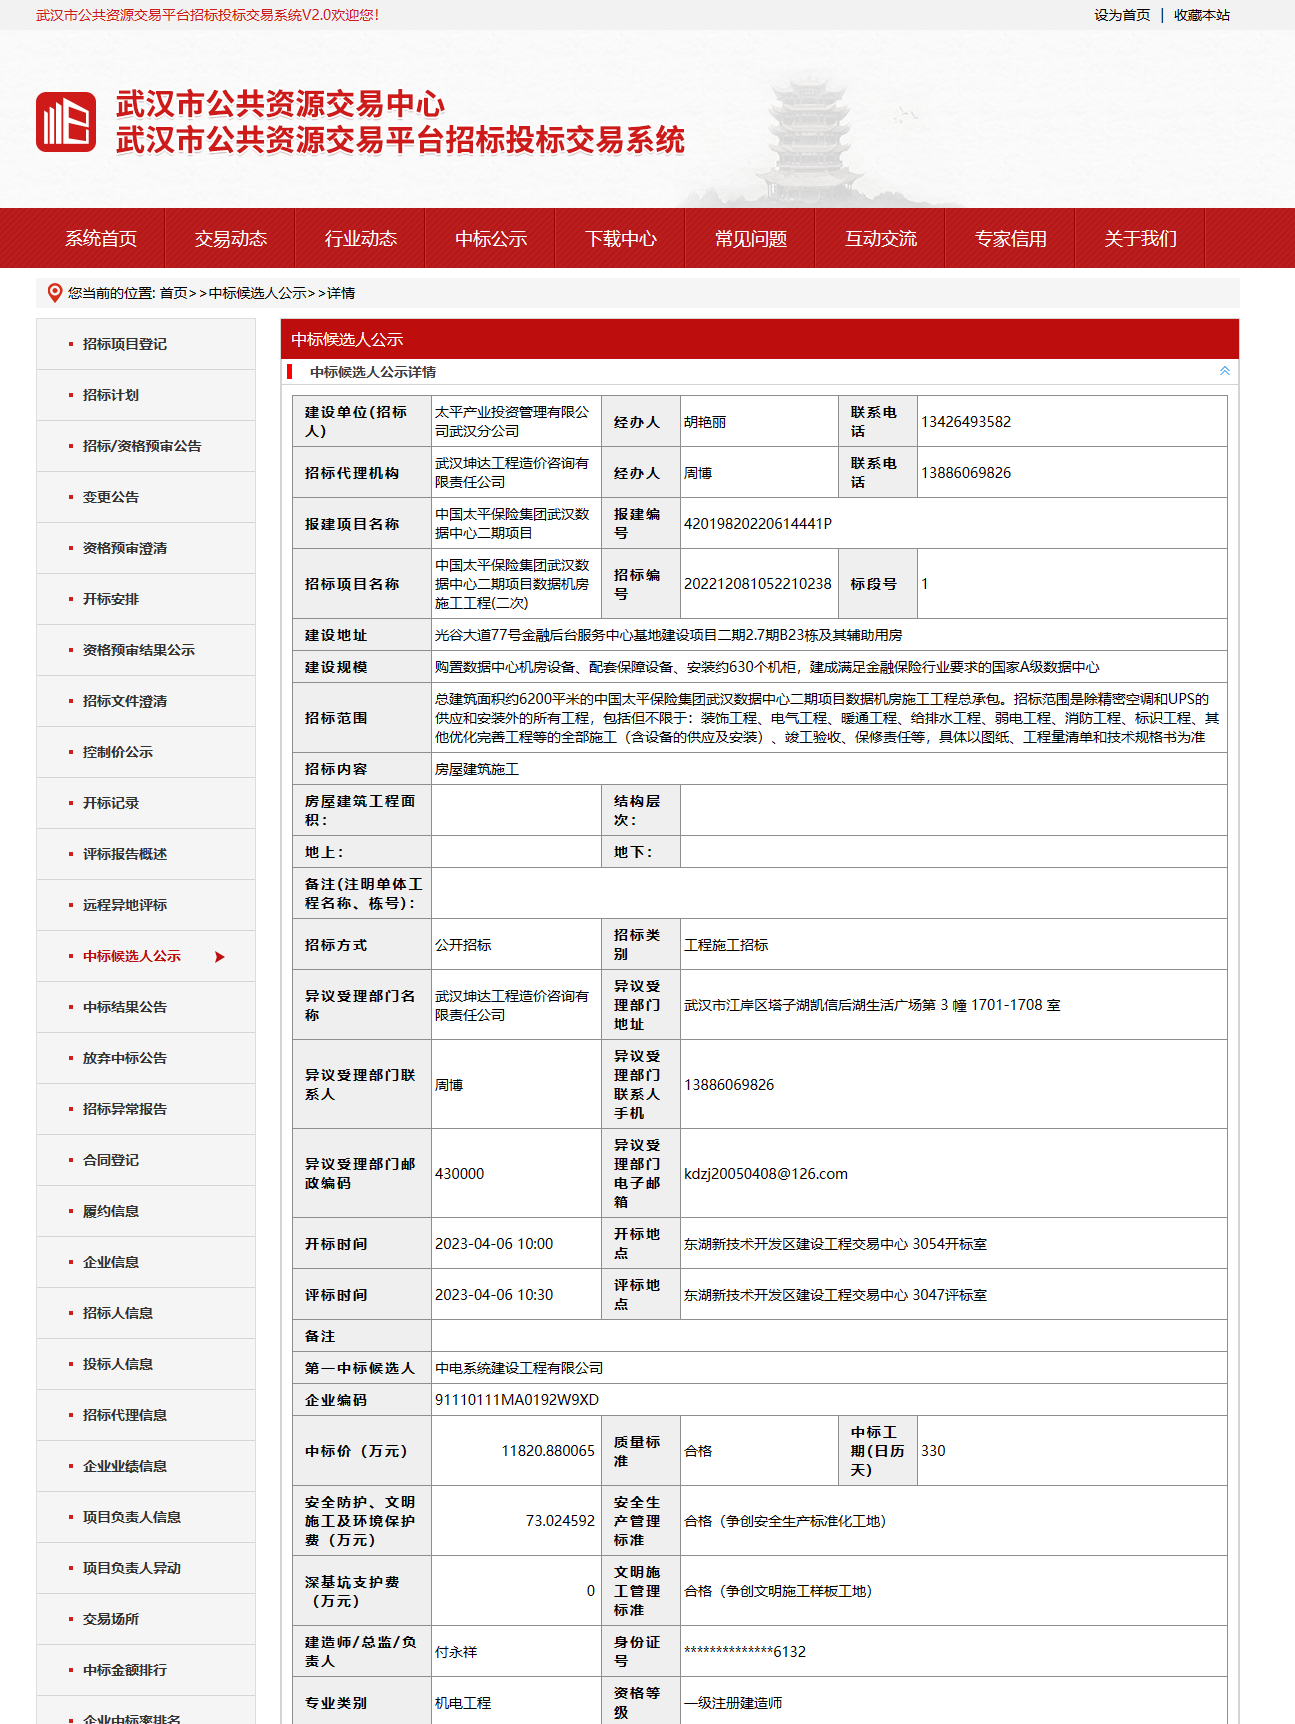Go to 企业信息 in sidebar
The width and height of the screenshot is (1295, 1724).
111,1262
